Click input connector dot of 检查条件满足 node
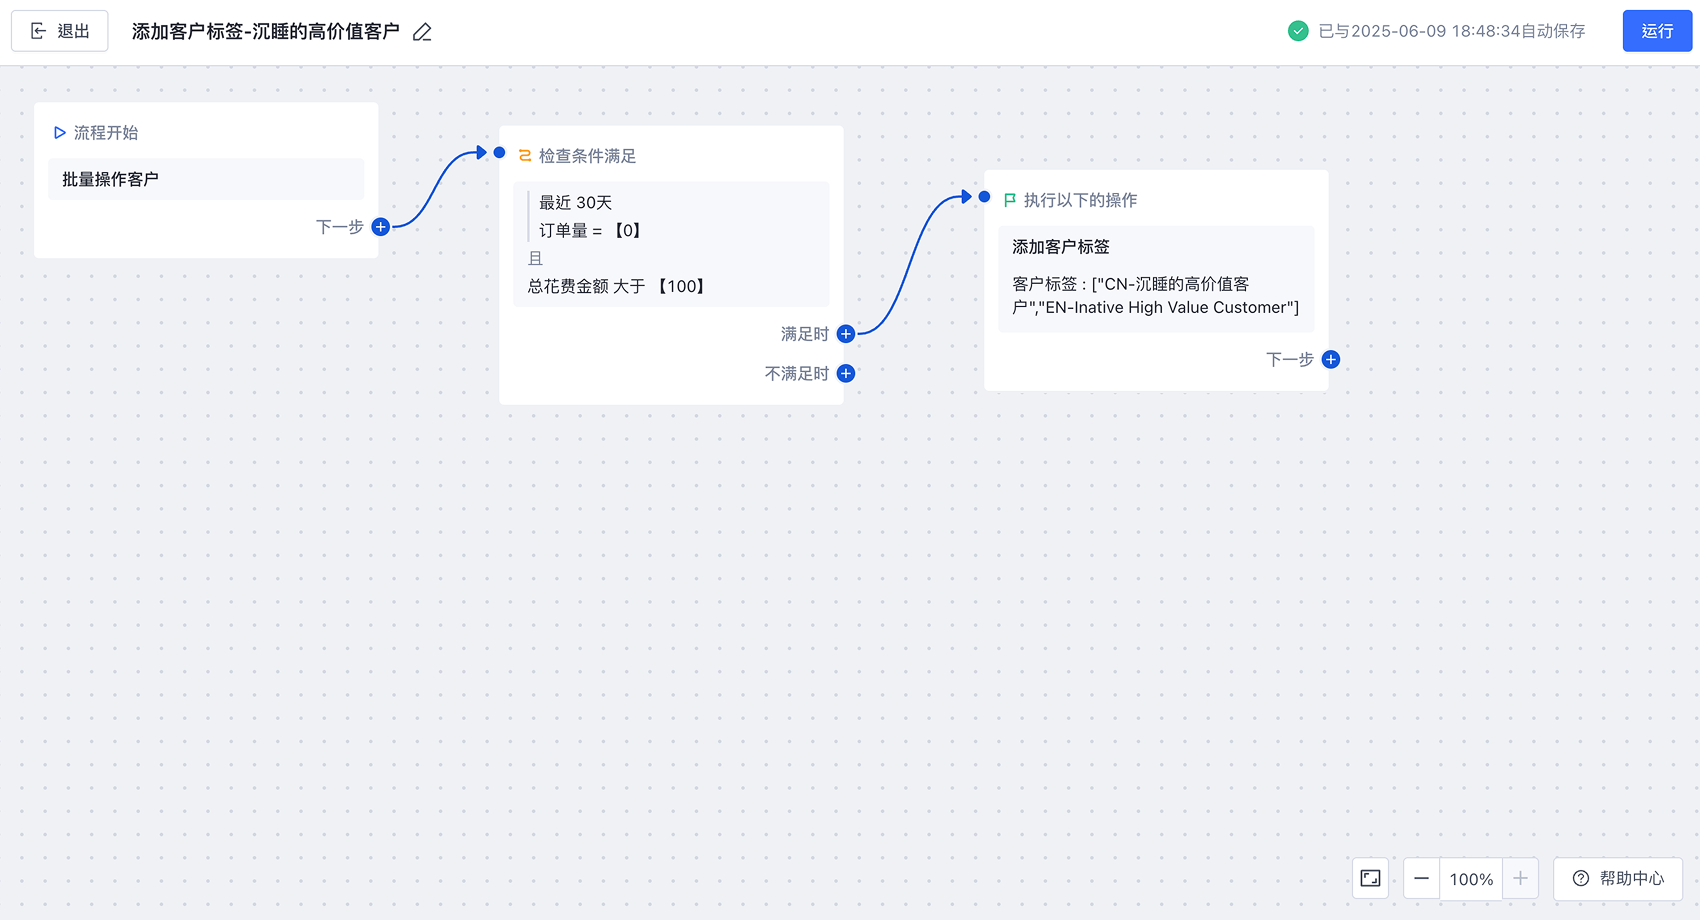This screenshot has height=920, width=1700. coord(499,153)
